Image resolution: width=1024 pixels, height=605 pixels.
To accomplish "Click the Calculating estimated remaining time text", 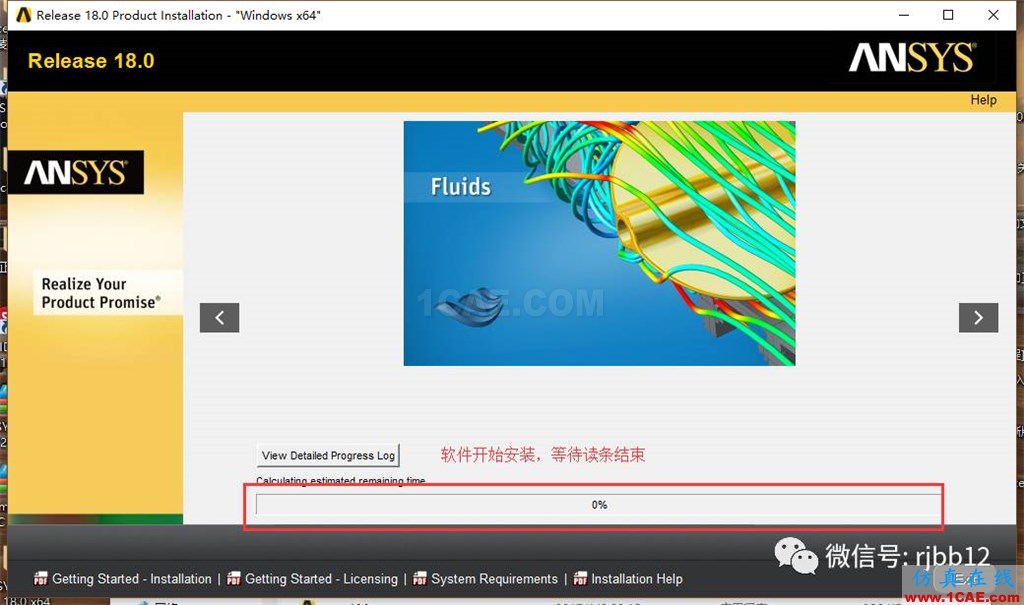I will click(340, 481).
